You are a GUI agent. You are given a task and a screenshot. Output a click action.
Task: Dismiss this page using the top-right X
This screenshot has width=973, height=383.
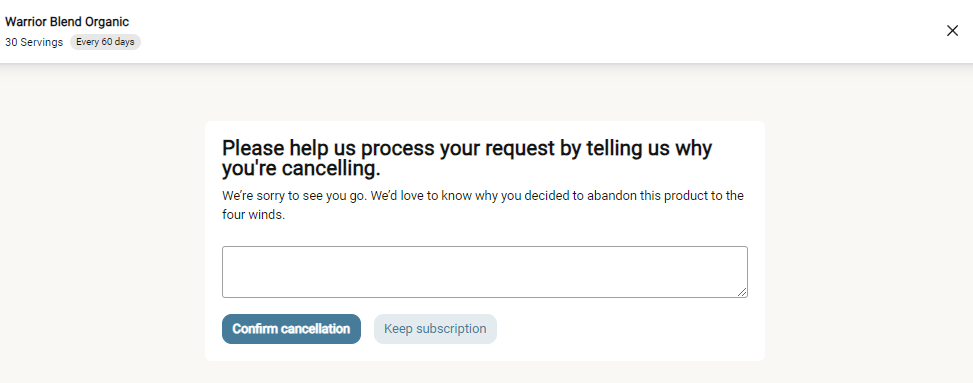point(952,31)
